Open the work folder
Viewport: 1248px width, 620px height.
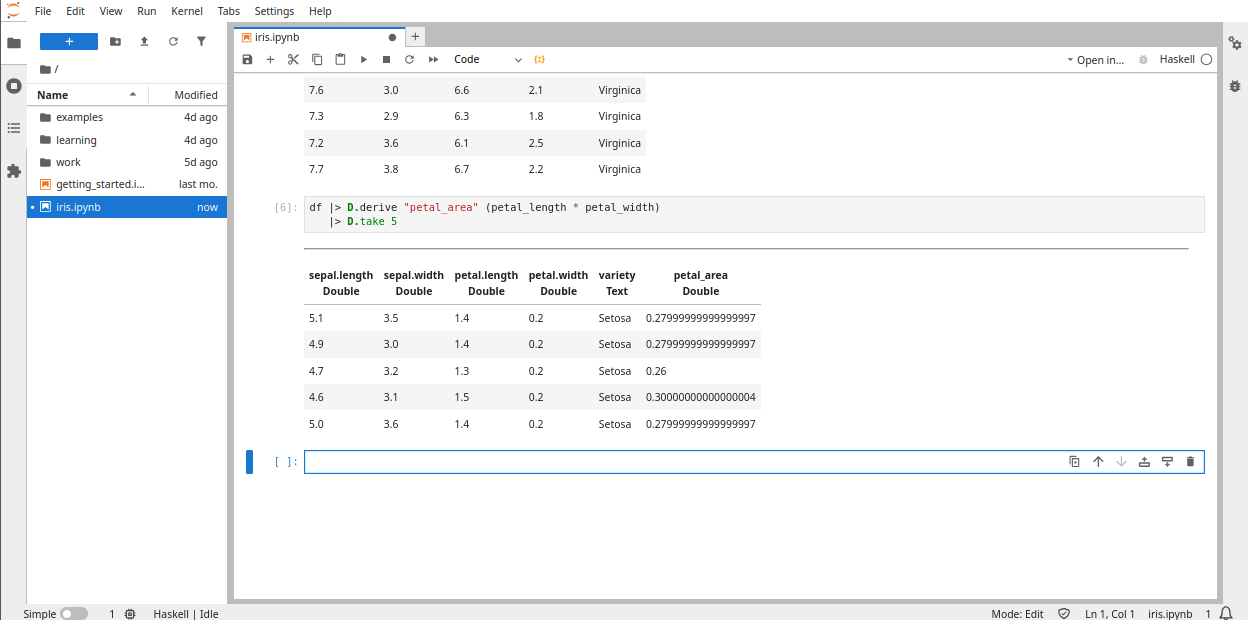(x=127, y=162)
